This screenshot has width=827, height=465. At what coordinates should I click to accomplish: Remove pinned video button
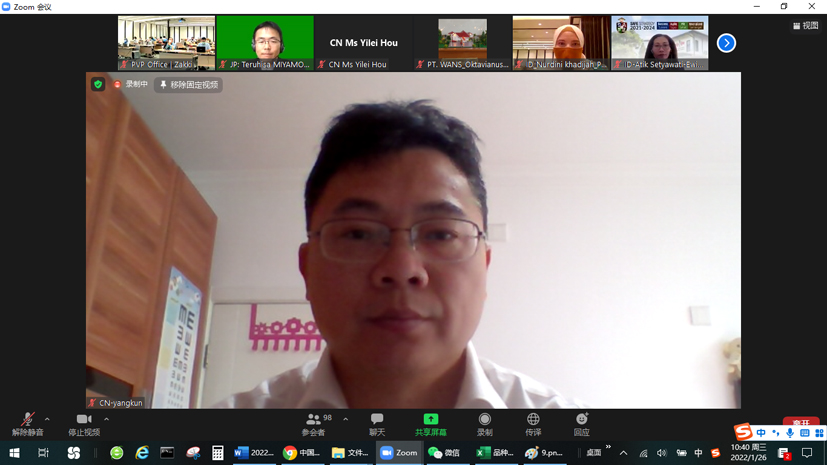click(x=188, y=85)
